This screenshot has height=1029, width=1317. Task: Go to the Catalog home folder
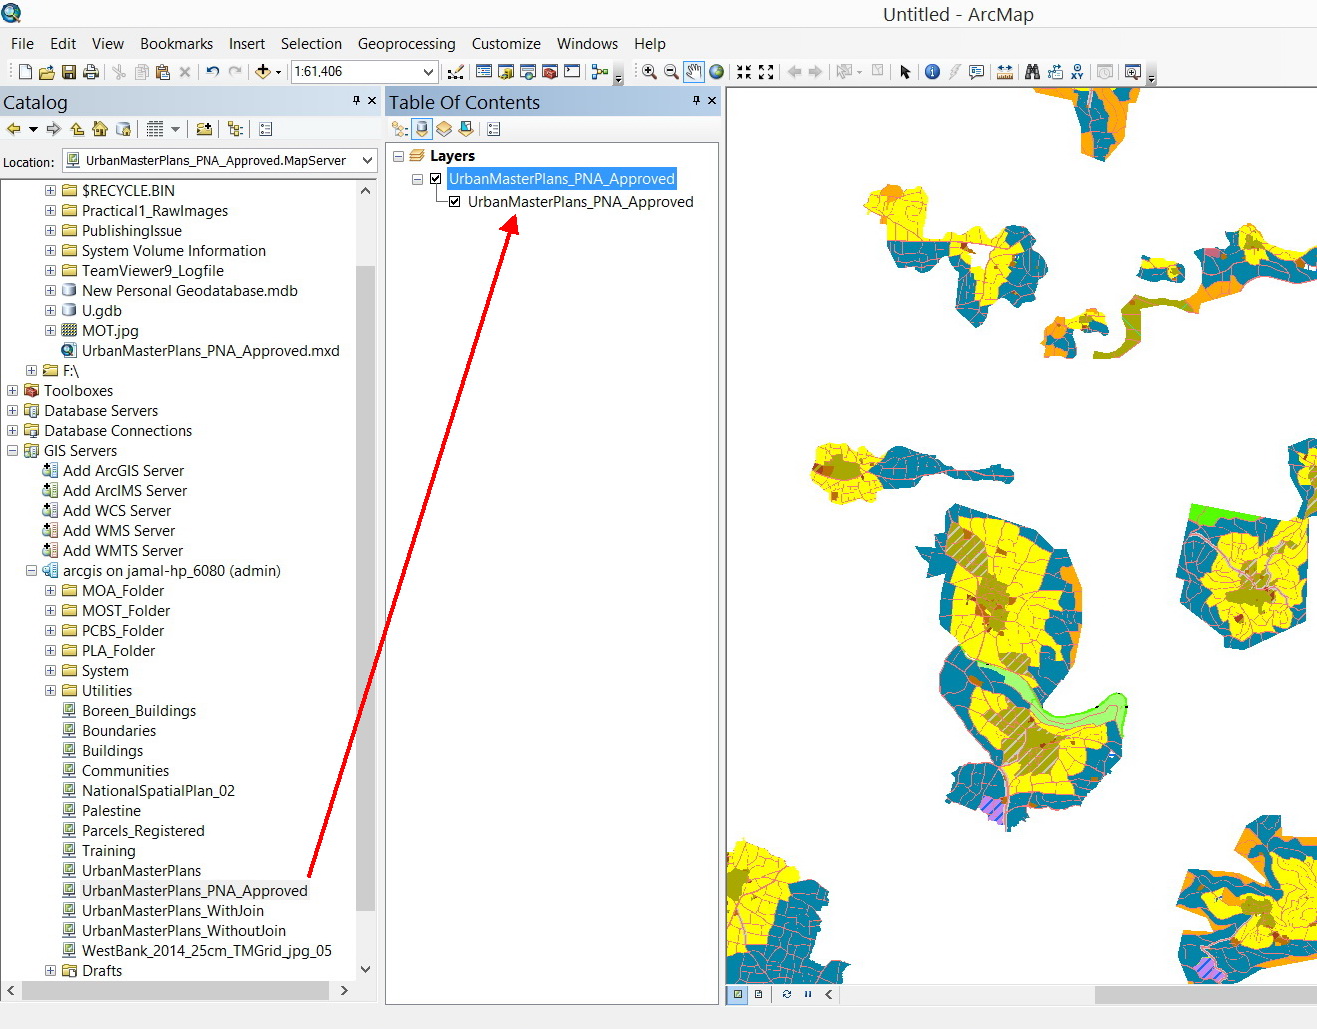(100, 129)
